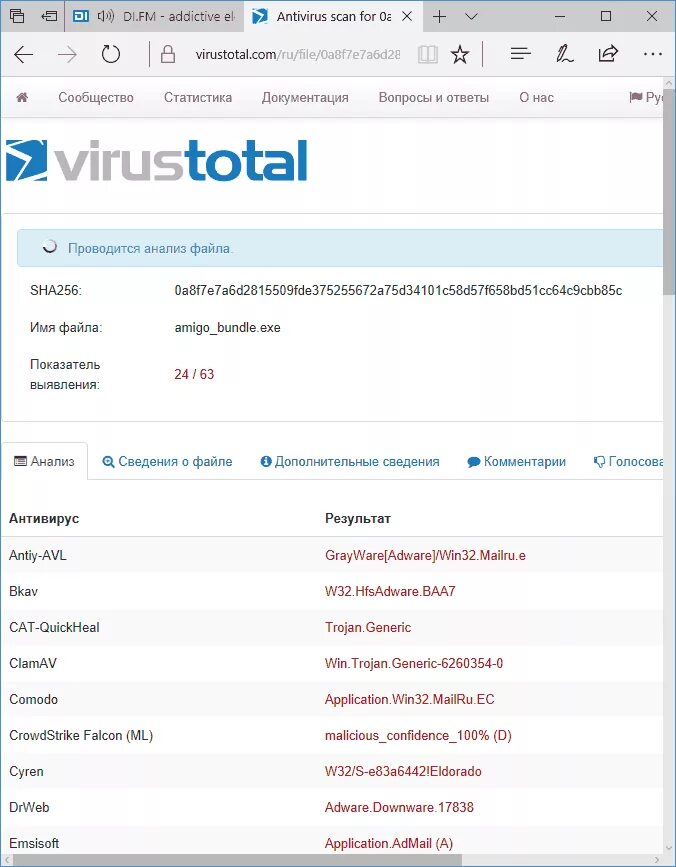The height and width of the screenshot is (867, 676).
Task: Click the GrayWare[Adware]/Win32.Mailru.e result
Action: coord(425,555)
